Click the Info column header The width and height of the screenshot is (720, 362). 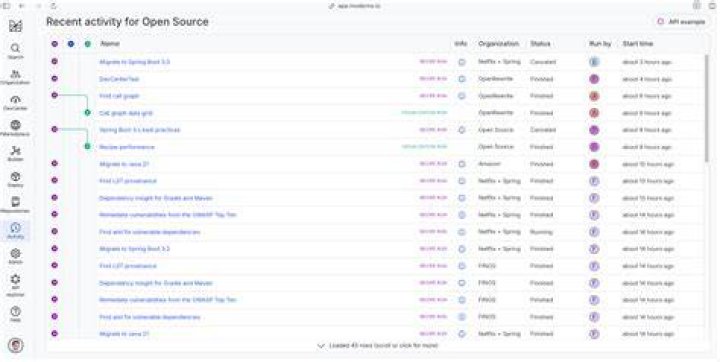point(461,44)
